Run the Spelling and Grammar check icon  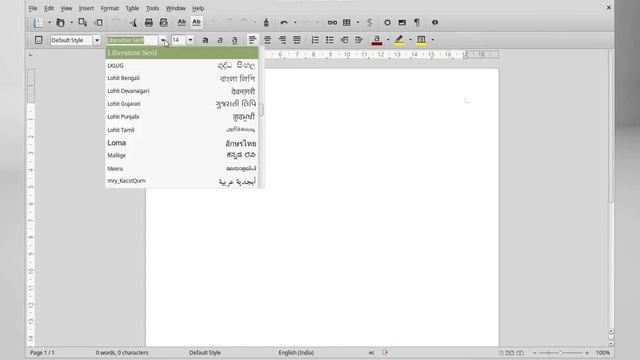click(x=182, y=22)
